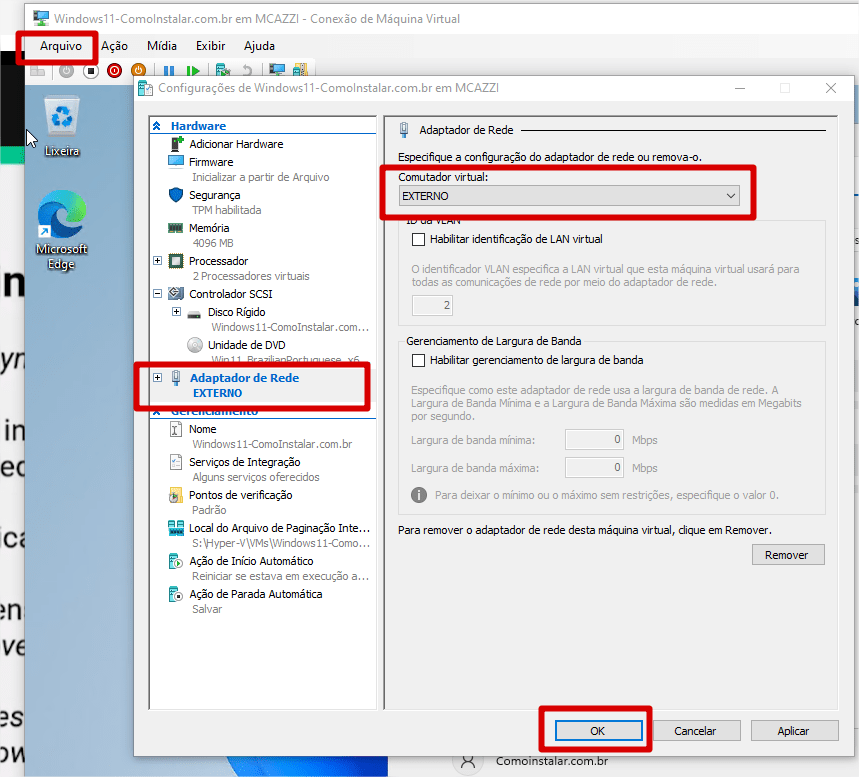The image size is (859, 777).
Task: Click the Pontos de verificação icon
Action: (175, 495)
